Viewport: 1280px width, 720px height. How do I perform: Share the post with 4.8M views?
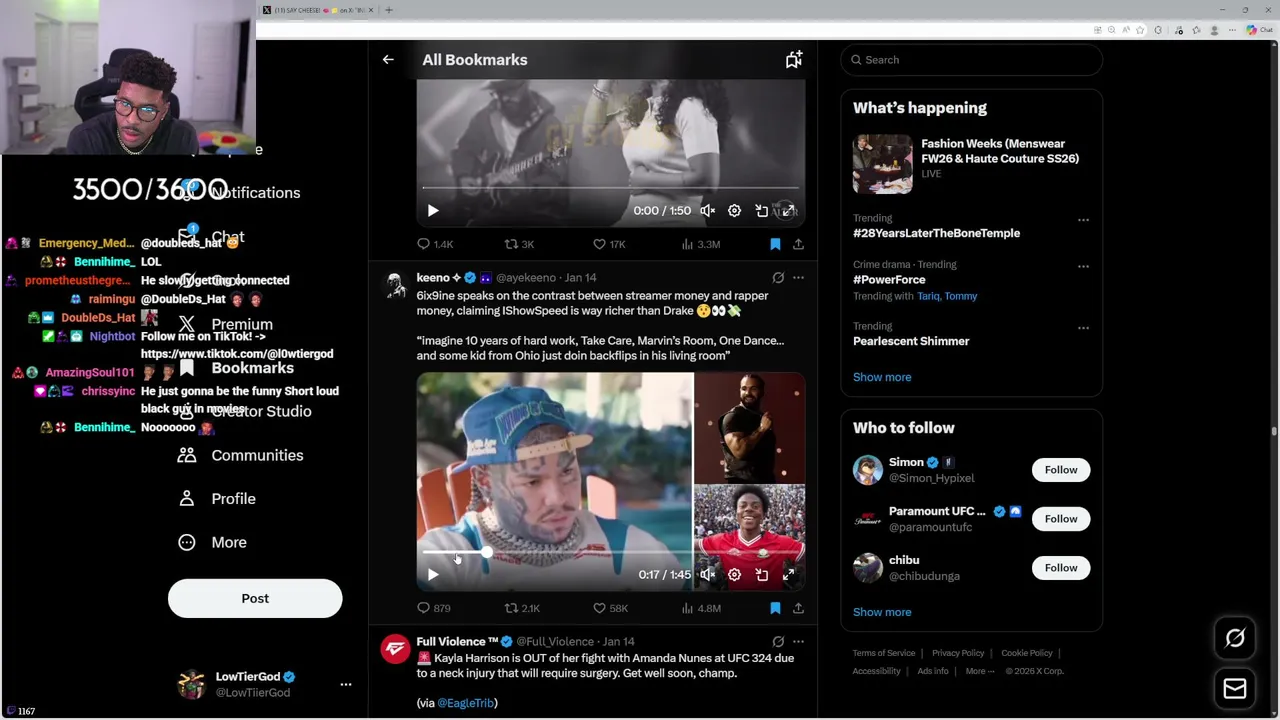[x=798, y=608]
